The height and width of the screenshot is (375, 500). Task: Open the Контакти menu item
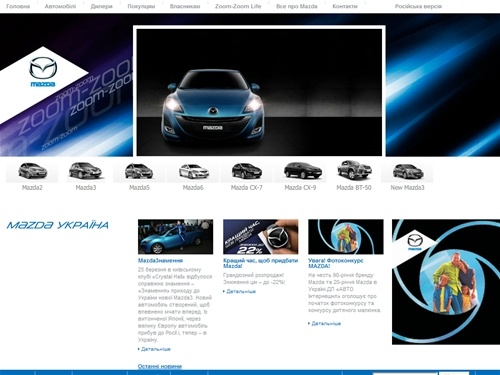pyautogui.click(x=345, y=6)
